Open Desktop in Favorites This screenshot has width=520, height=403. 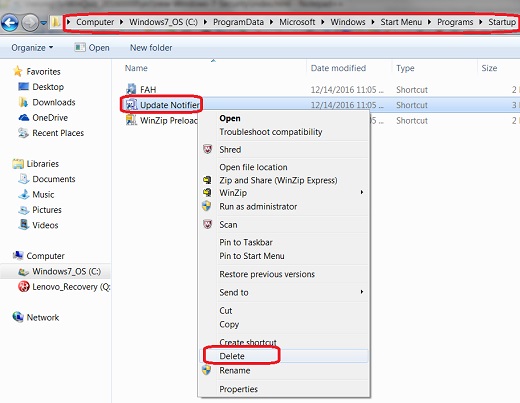(48, 87)
